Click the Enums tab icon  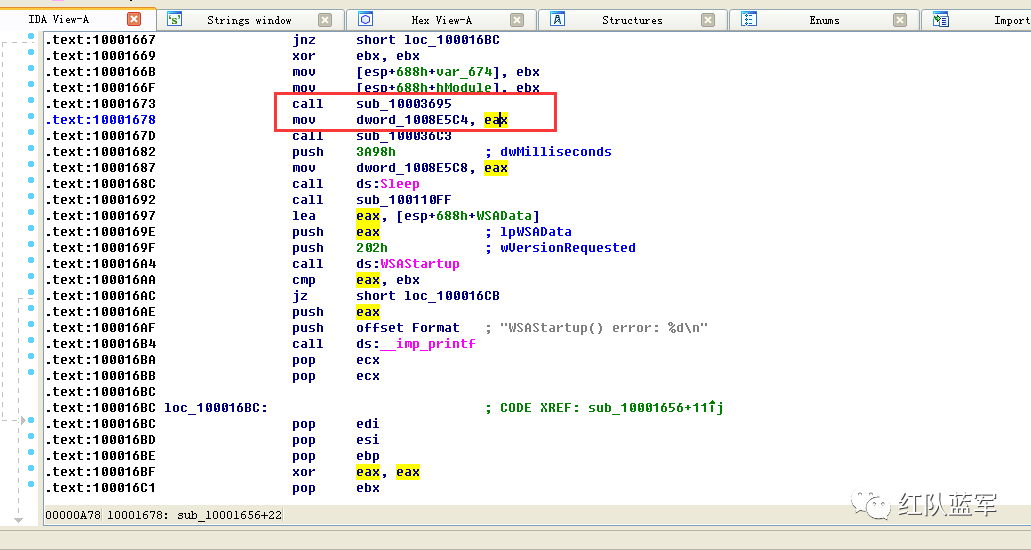click(749, 20)
